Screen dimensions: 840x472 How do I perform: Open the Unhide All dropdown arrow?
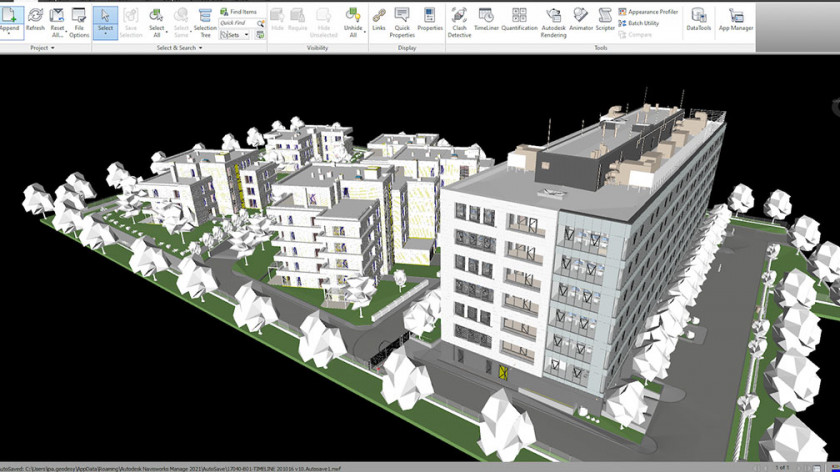(364, 32)
